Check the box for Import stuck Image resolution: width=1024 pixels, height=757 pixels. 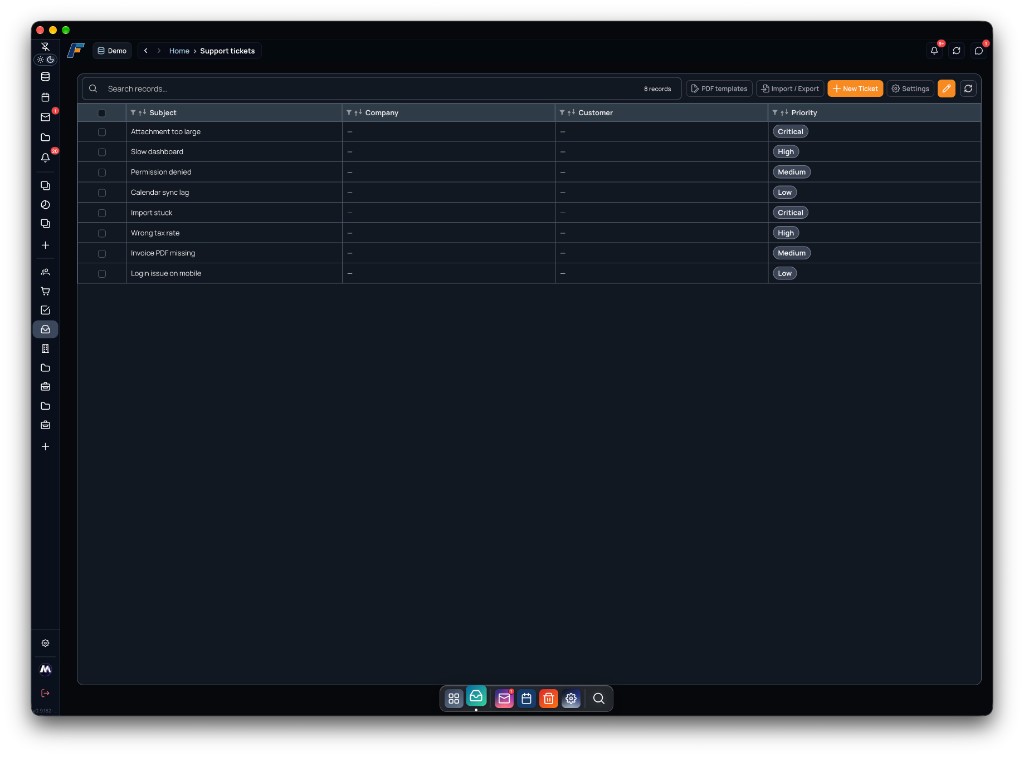coord(102,213)
